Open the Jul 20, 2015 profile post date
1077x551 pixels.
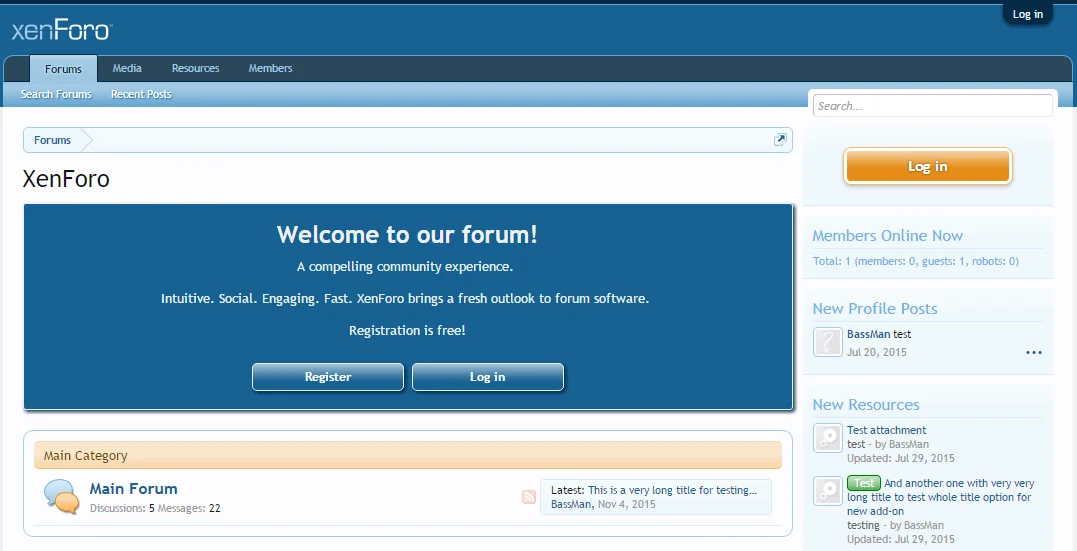coord(876,352)
